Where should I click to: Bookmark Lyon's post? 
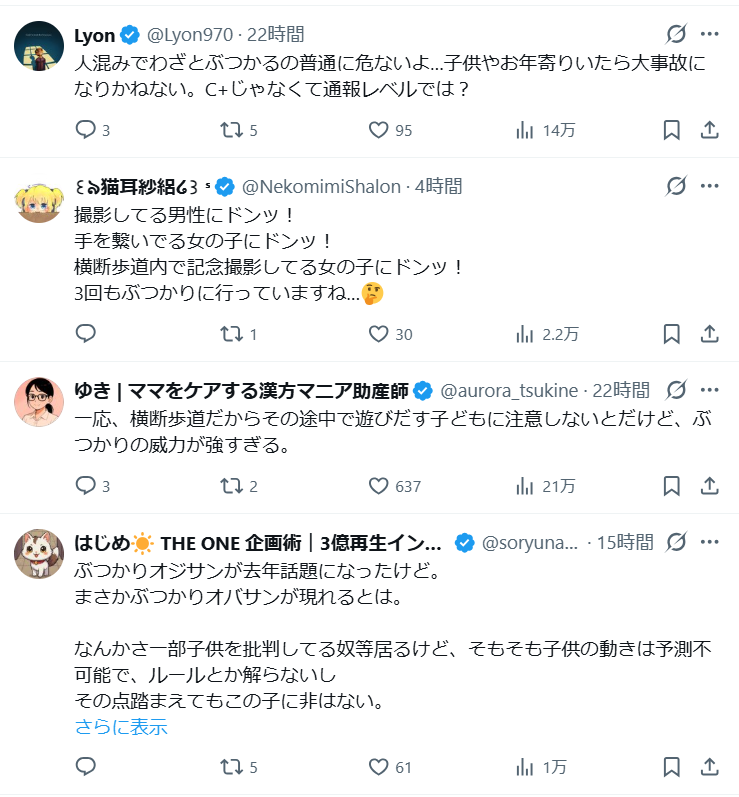pyautogui.click(x=672, y=130)
